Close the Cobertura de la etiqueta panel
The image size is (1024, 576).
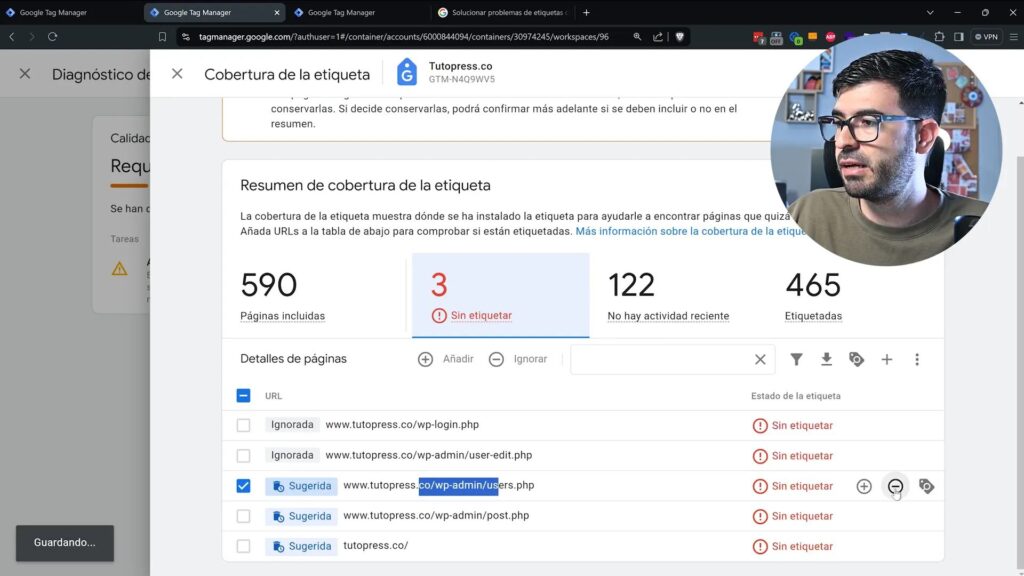coord(177,74)
